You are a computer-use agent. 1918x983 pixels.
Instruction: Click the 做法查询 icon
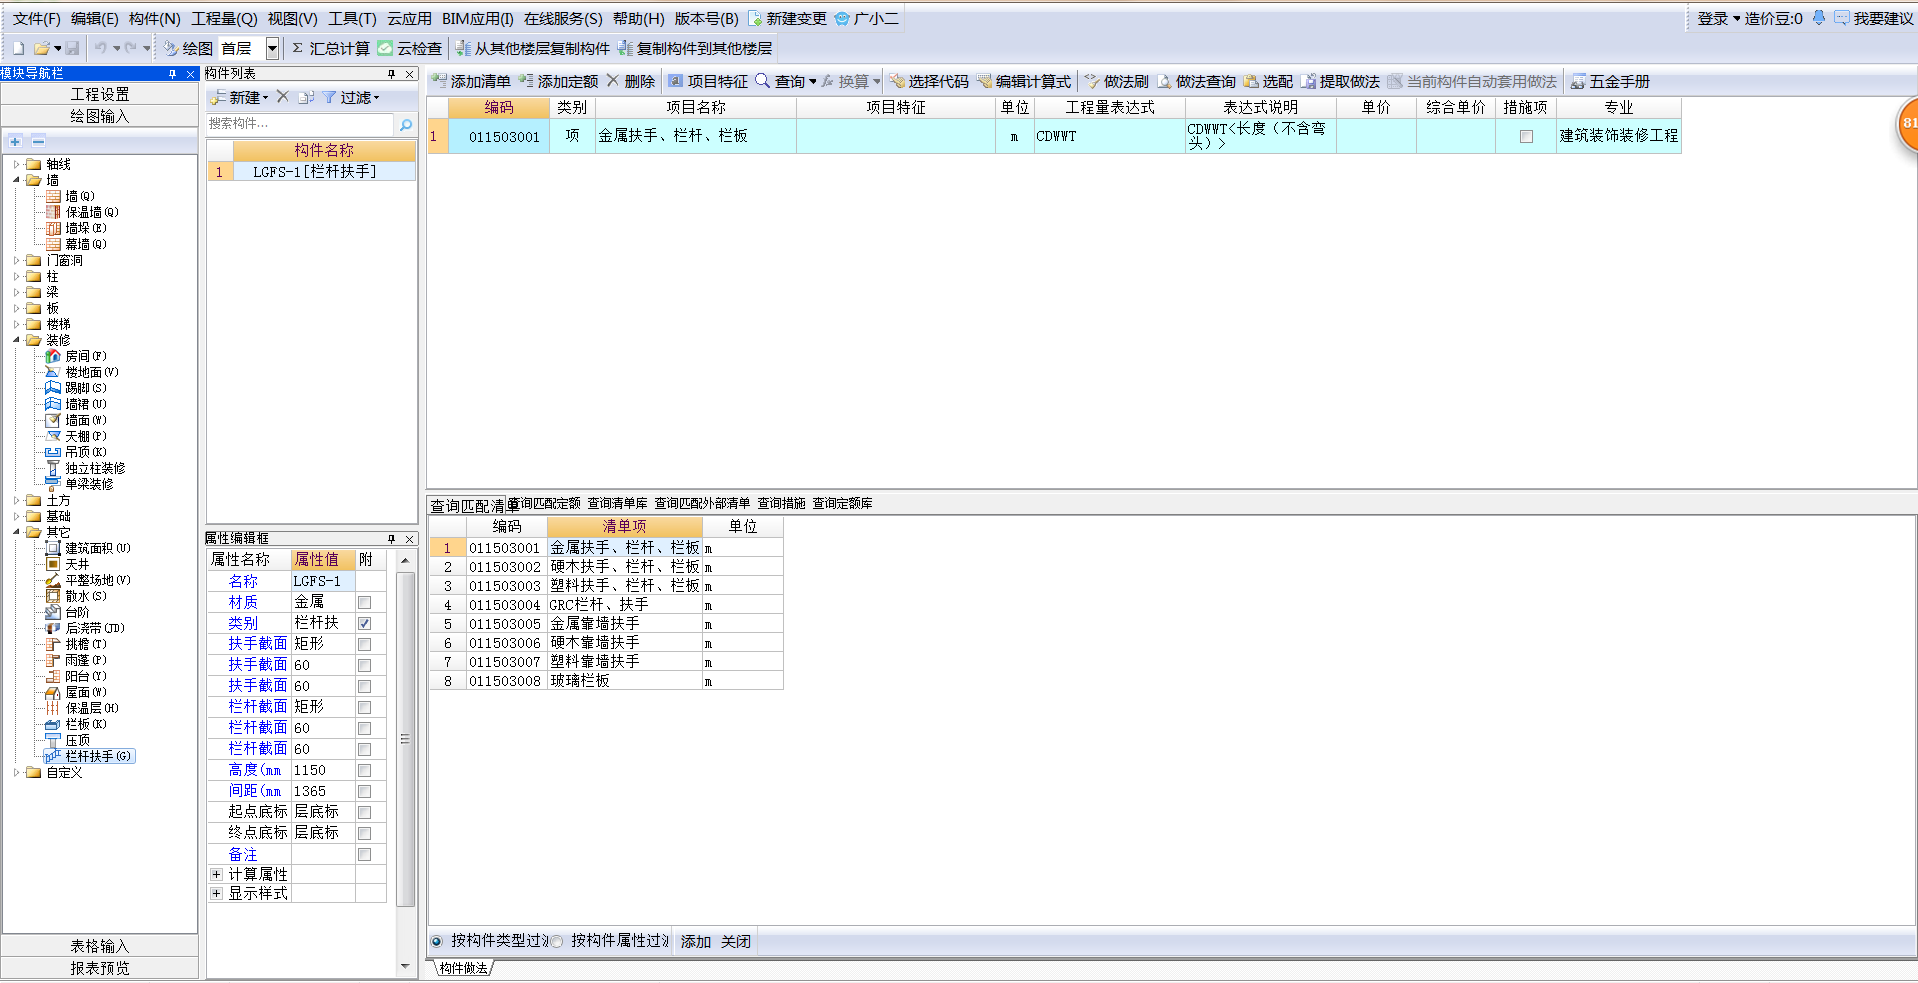[x=1164, y=81]
